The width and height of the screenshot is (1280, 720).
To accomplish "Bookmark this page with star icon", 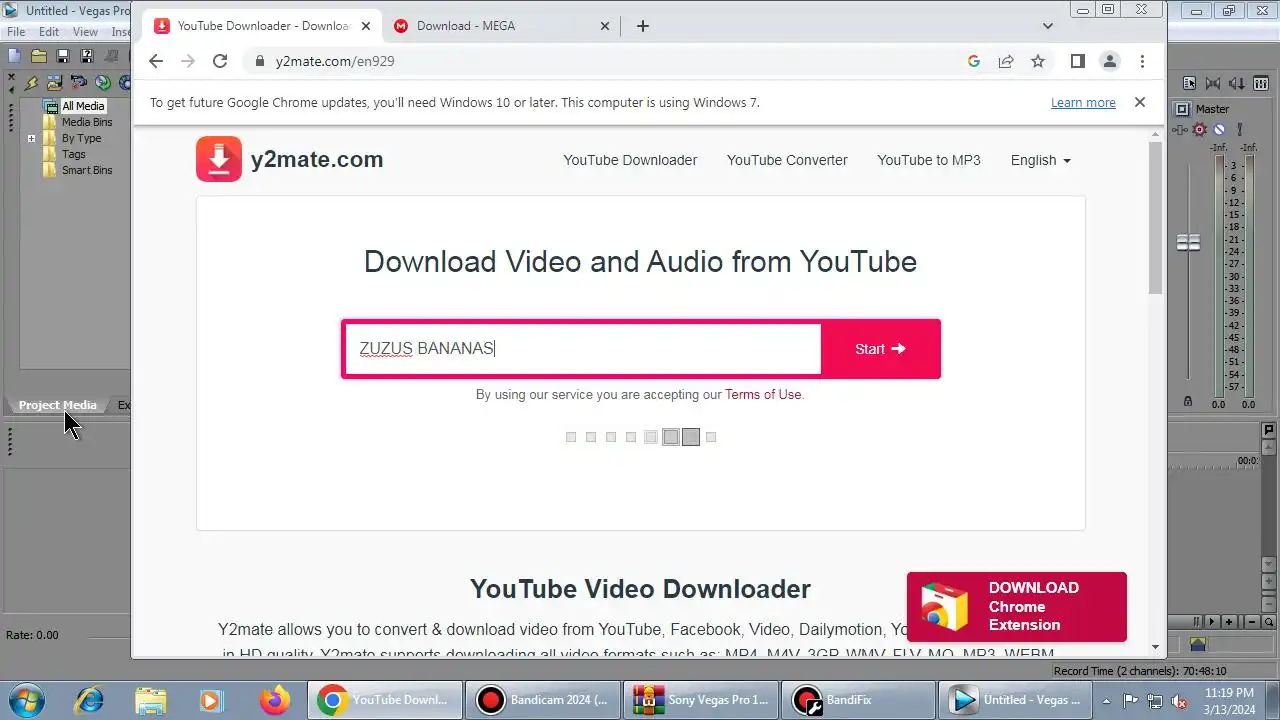I will click(1038, 61).
